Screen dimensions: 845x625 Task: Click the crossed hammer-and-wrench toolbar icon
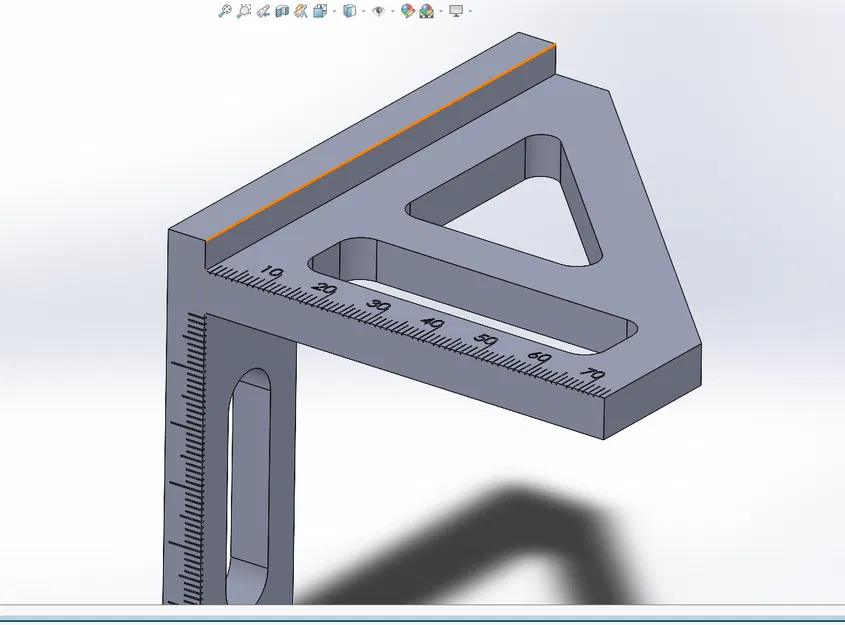point(299,12)
